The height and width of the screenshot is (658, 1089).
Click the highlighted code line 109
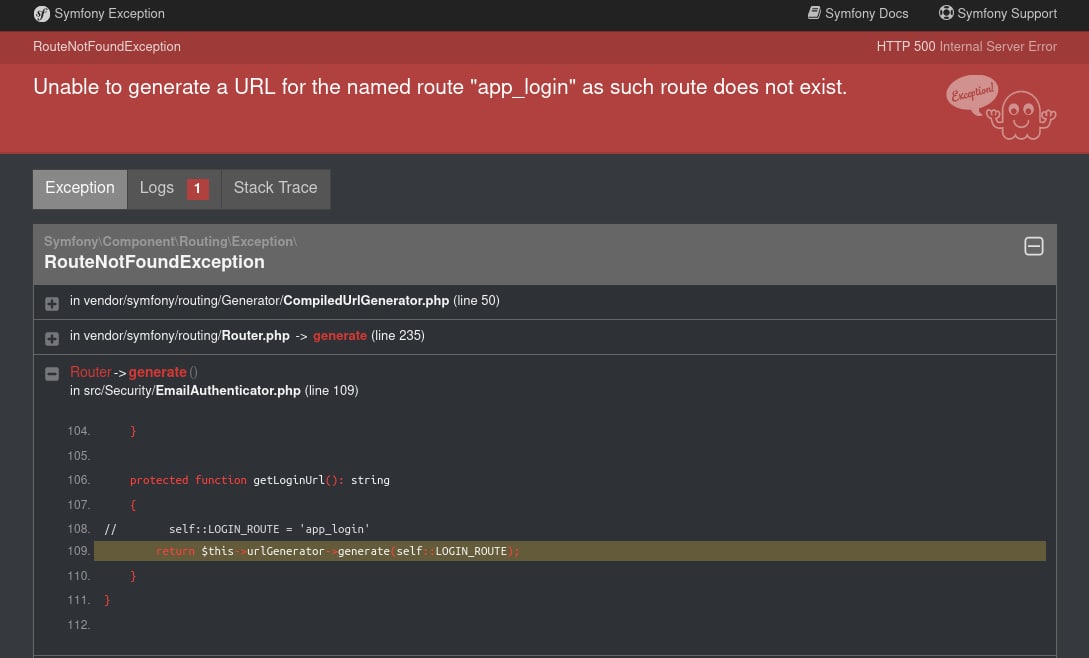tap(570, 551)
